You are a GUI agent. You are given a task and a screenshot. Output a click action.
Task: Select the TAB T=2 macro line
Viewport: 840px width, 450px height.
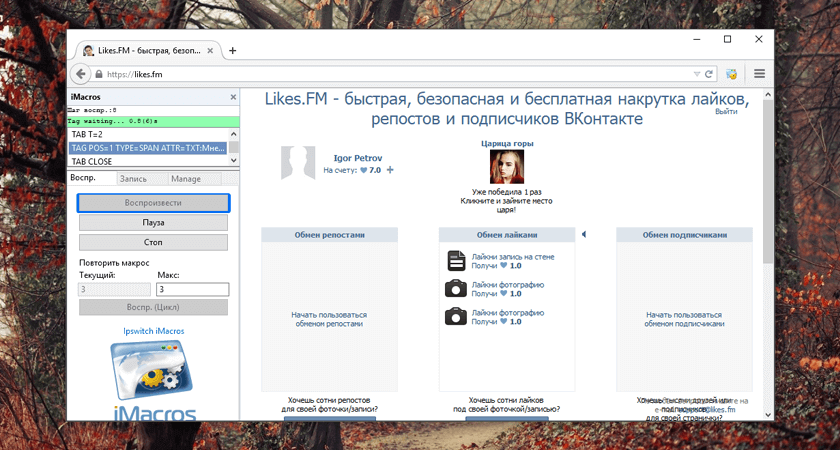point(148,134)
